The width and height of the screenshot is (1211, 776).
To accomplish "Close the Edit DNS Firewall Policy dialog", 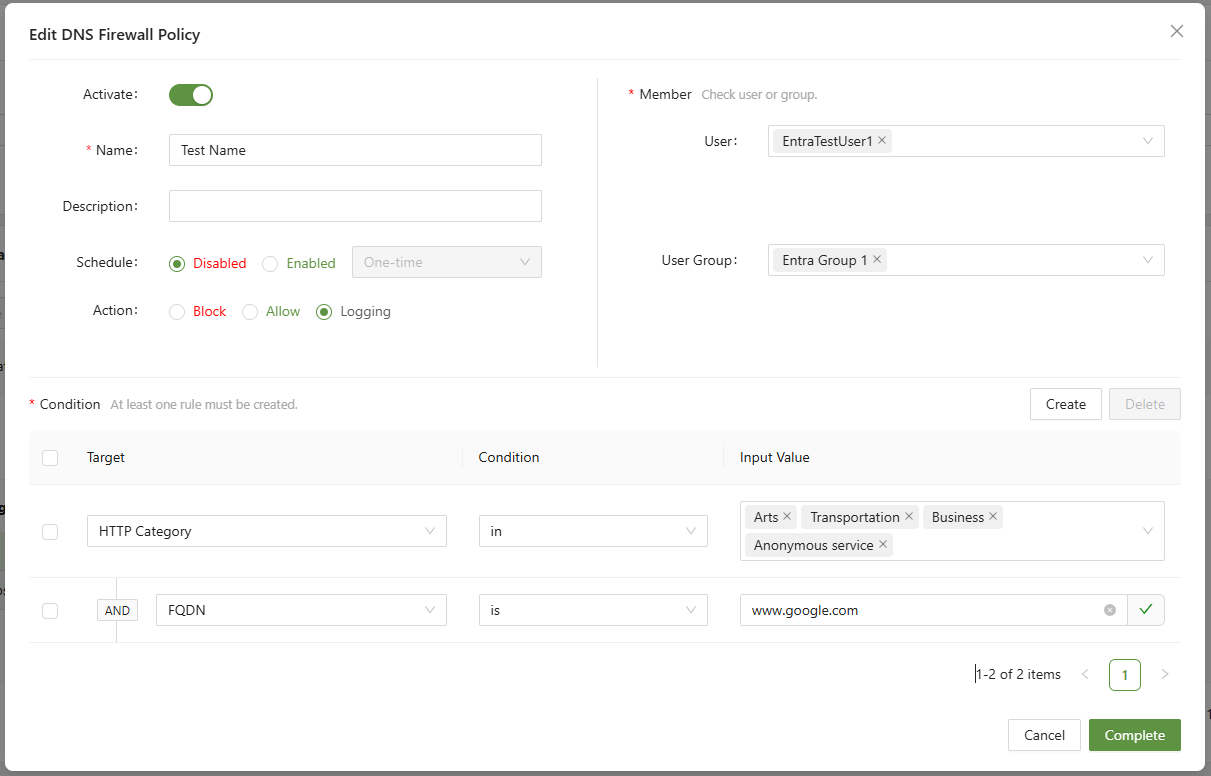I will pyautogui.click(x=1177, y=31).
